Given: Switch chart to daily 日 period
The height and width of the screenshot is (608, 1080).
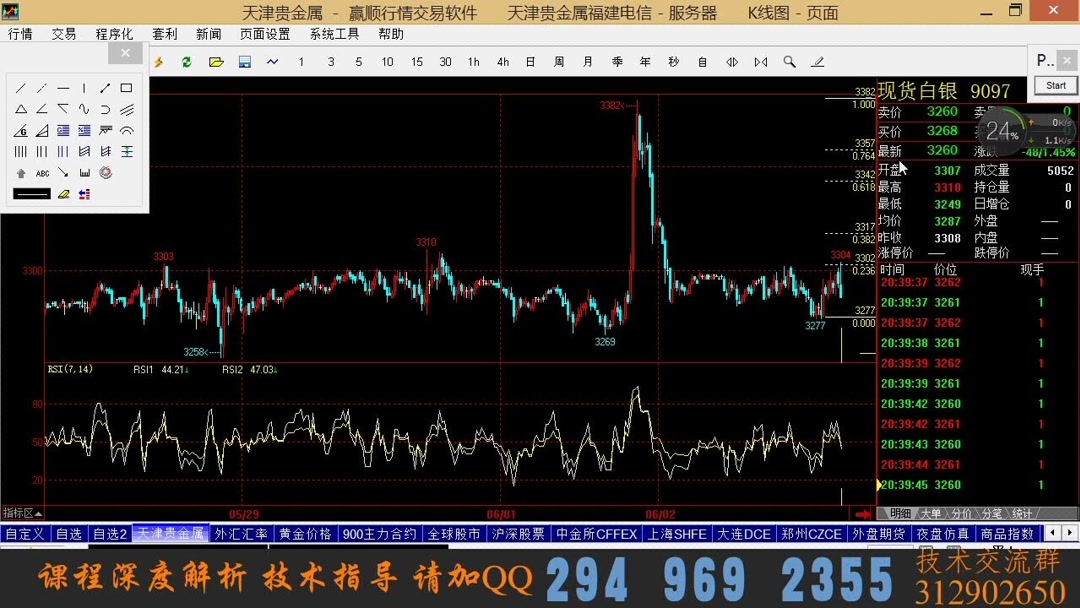Looking at the screenshot, I should click(x=528, y=62).
